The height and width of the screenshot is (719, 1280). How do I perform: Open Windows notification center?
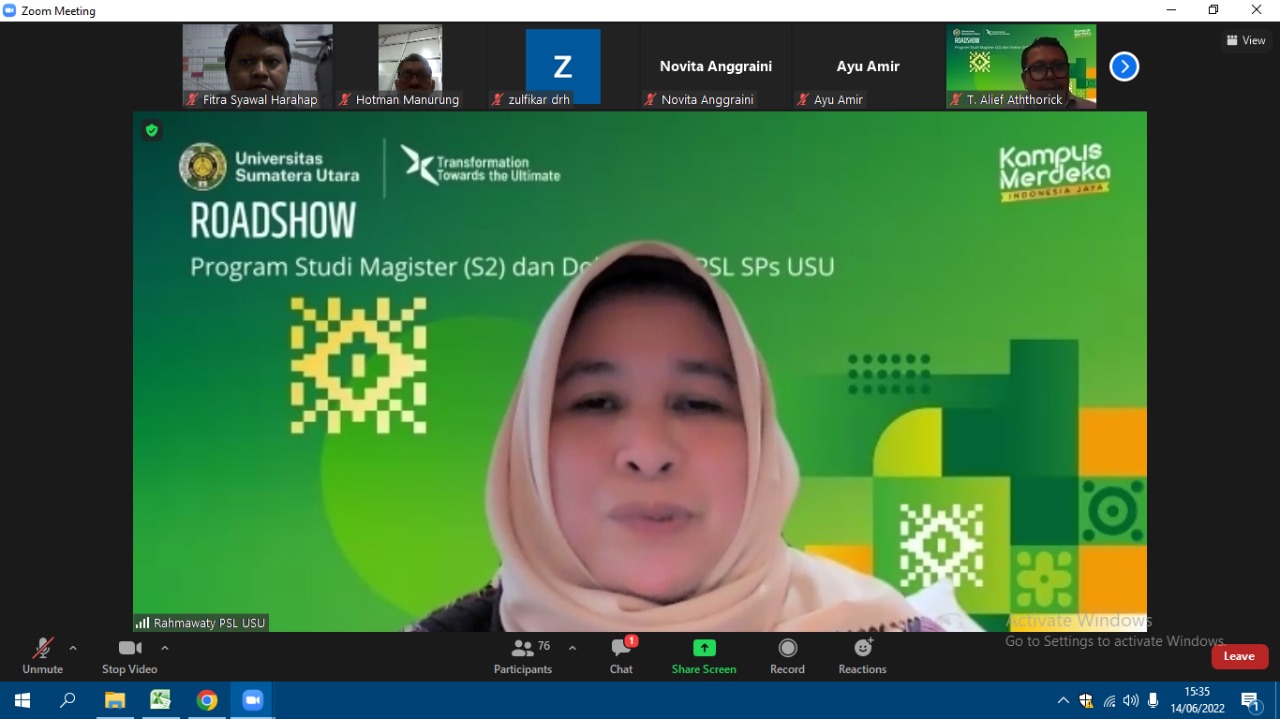(x=1250, y=701)
